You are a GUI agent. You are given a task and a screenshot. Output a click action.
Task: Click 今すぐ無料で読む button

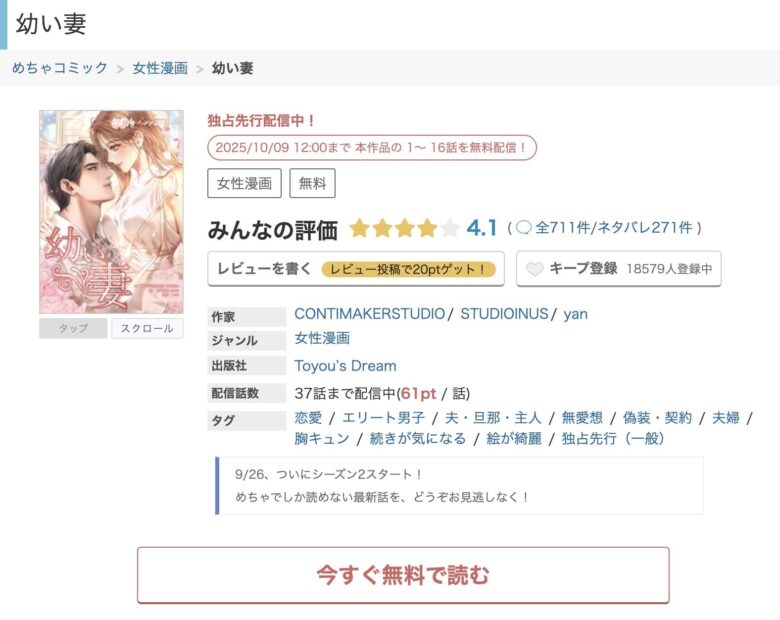(403, 575)
